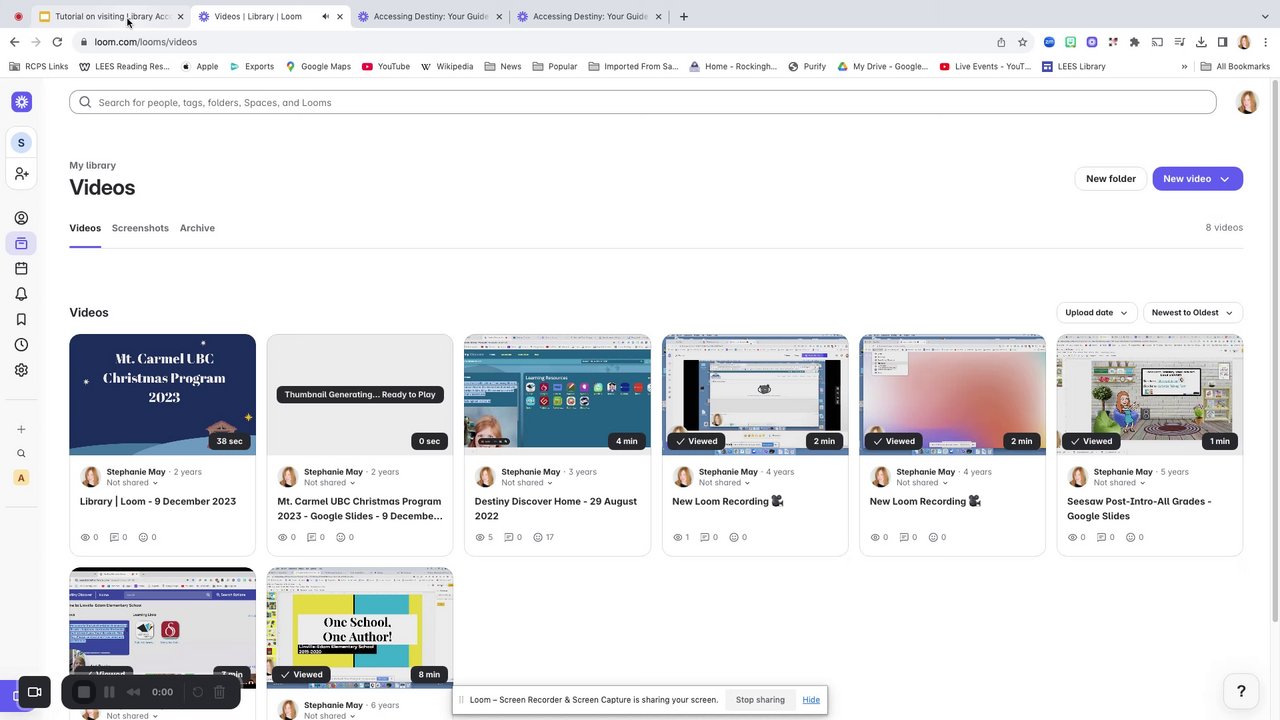Open the Chrome downloads icon
Image resolution: width=1280 pixels, height=720 pixels.
[1201, 42]
